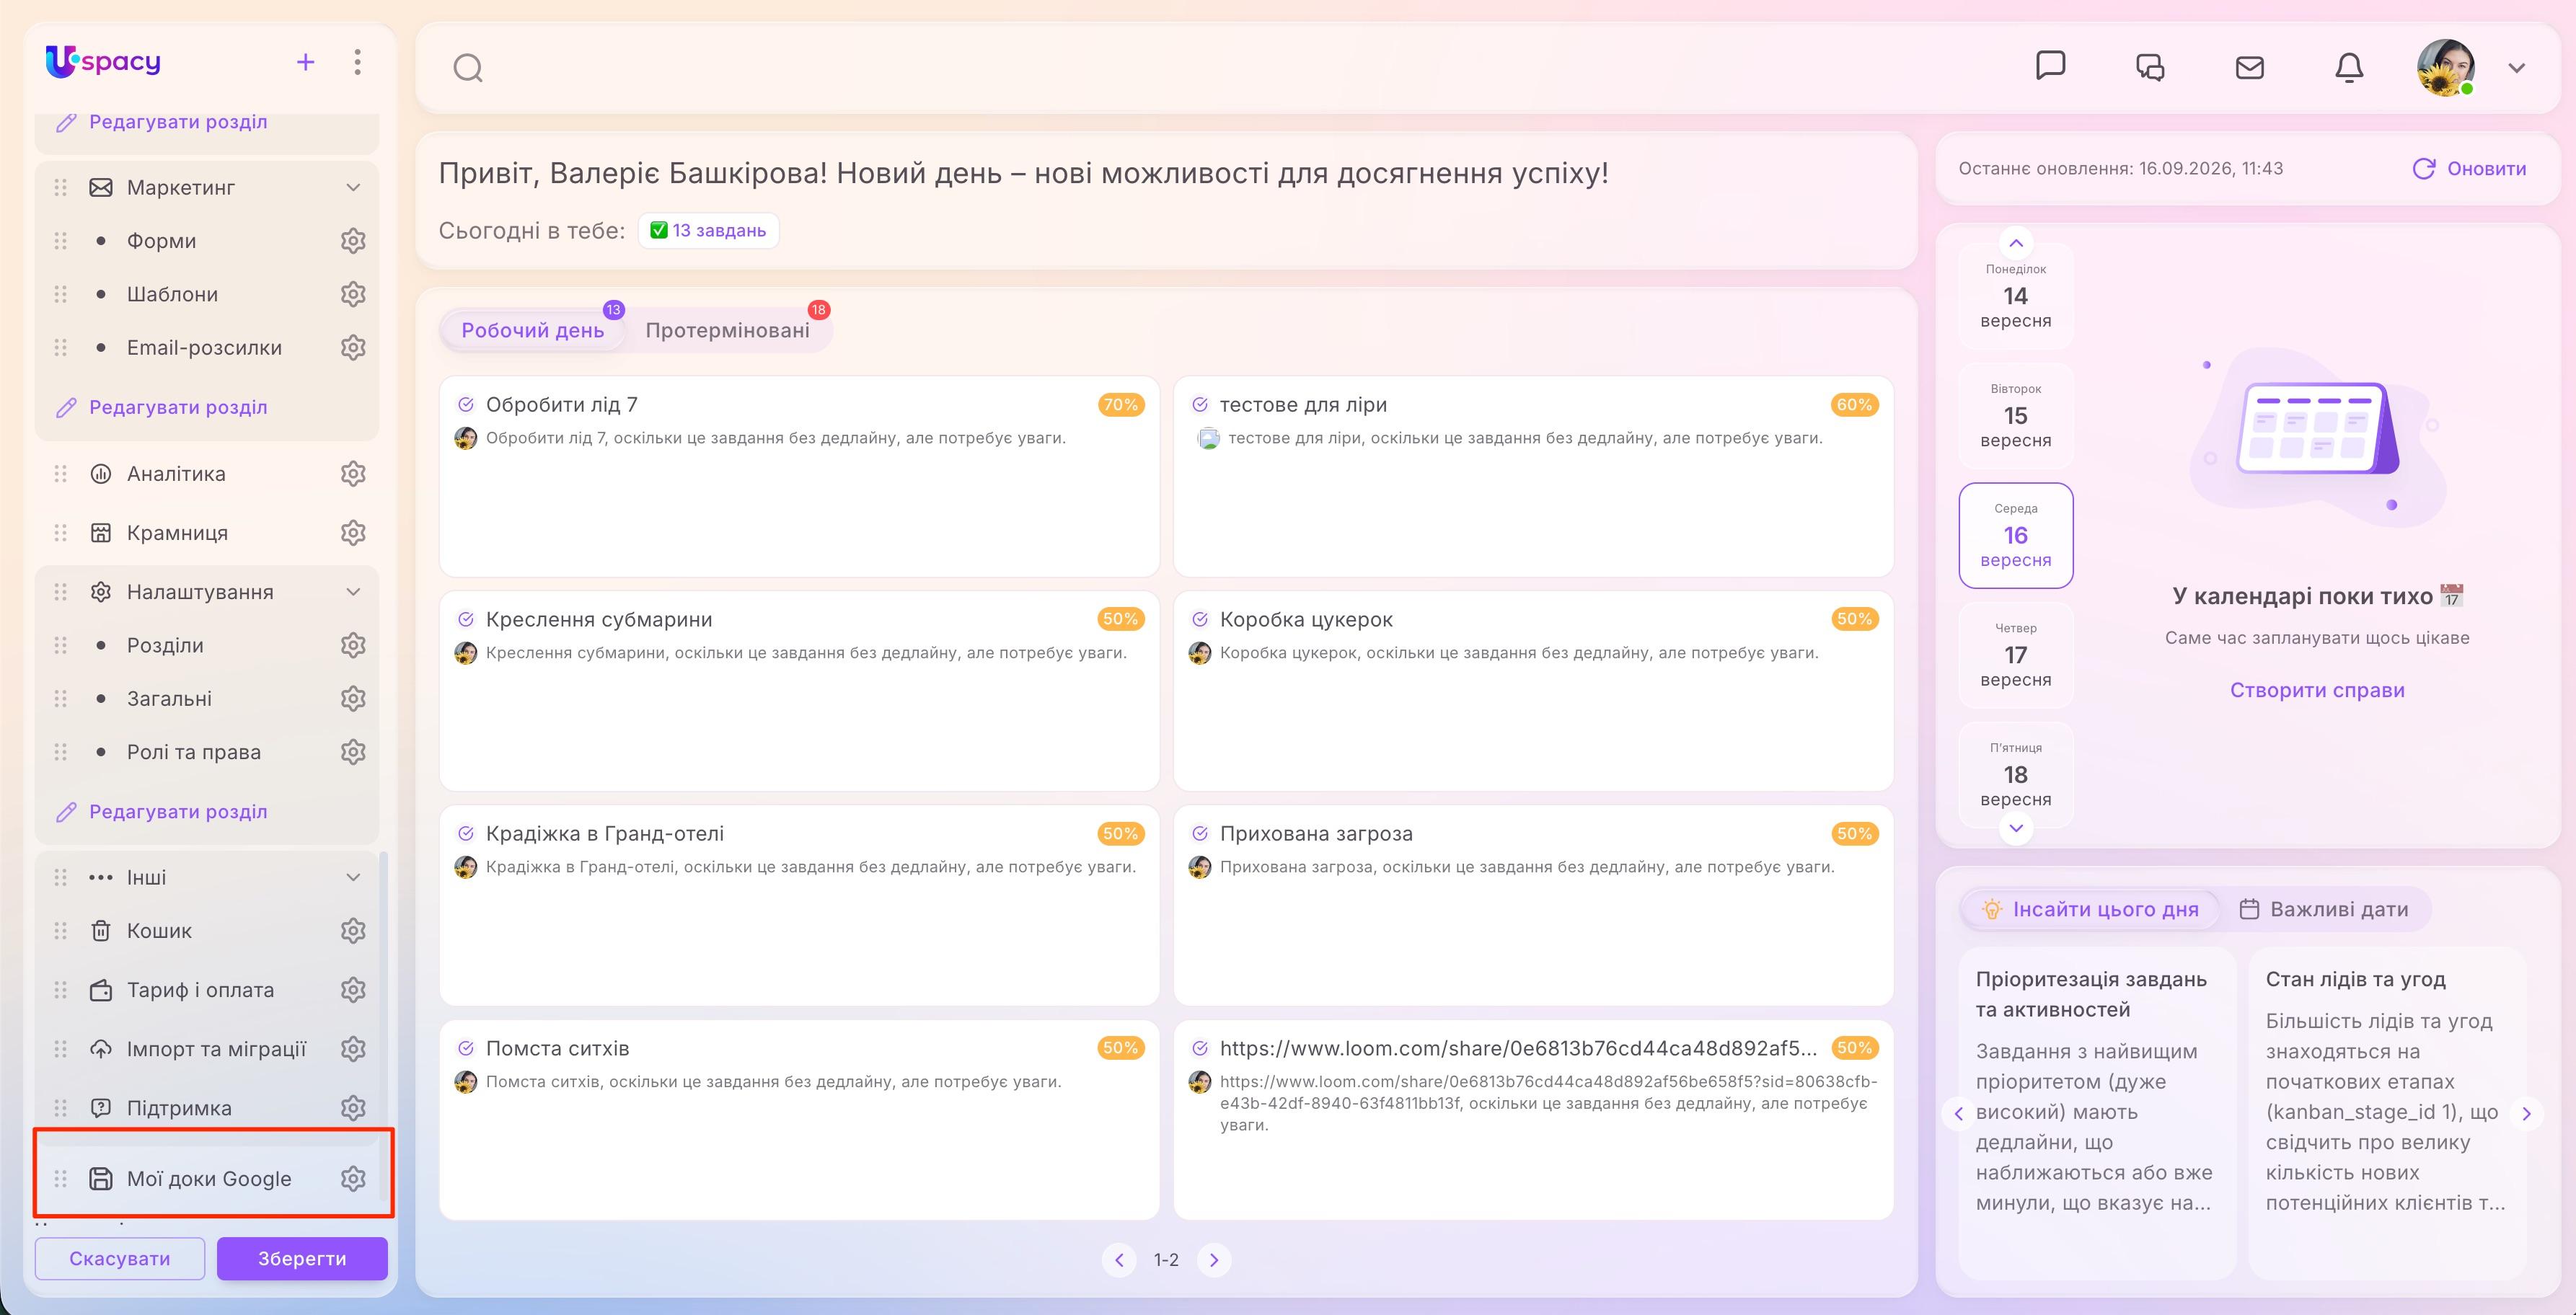The width and height of the screenshot is (2576, 1315).
Task: Switch to the Важливі дати tab
Action: (2324, 910)
